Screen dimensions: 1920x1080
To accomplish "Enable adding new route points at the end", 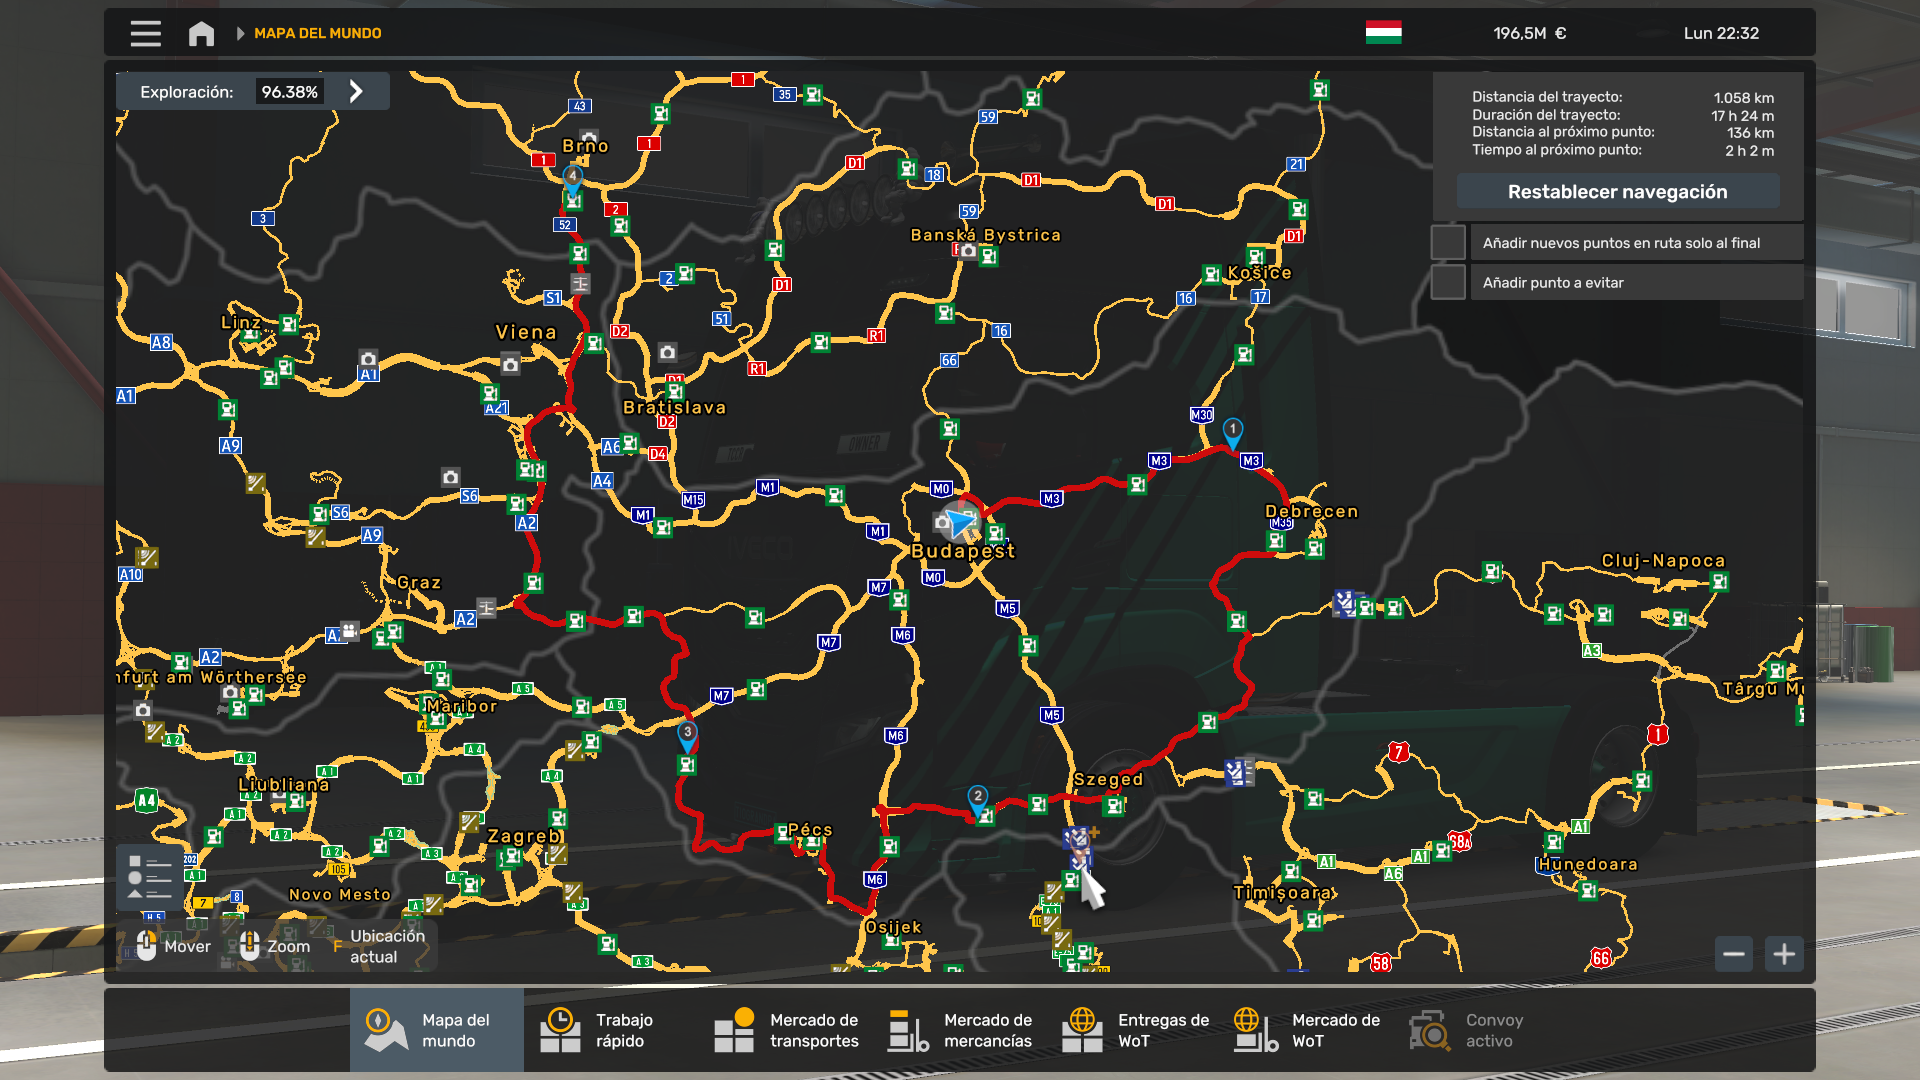I will point(1447,243).
